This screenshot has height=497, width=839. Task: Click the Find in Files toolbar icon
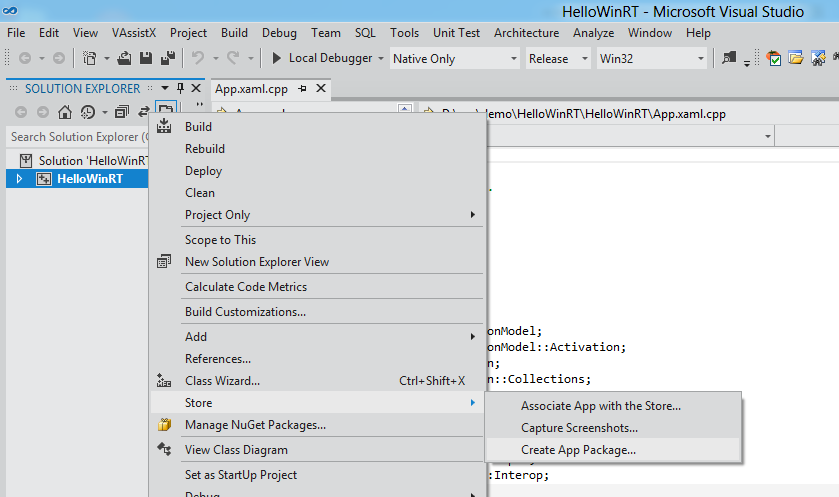click(729, 58)
